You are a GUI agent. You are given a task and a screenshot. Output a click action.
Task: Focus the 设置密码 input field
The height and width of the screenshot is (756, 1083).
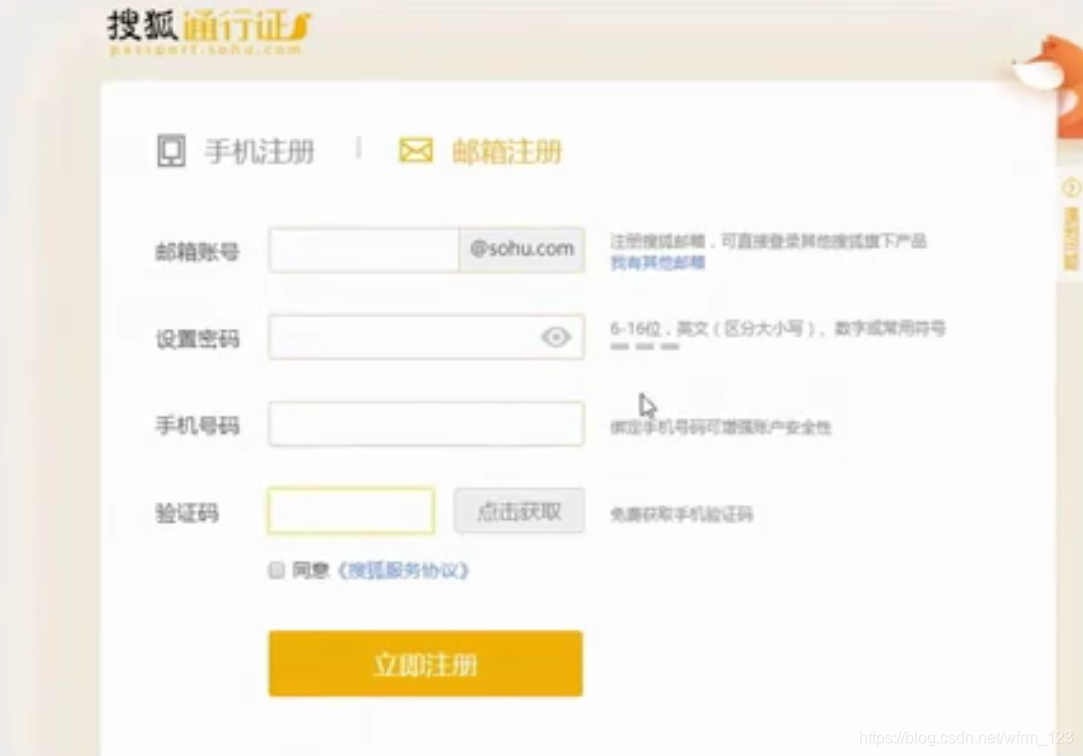click(426, 337)
